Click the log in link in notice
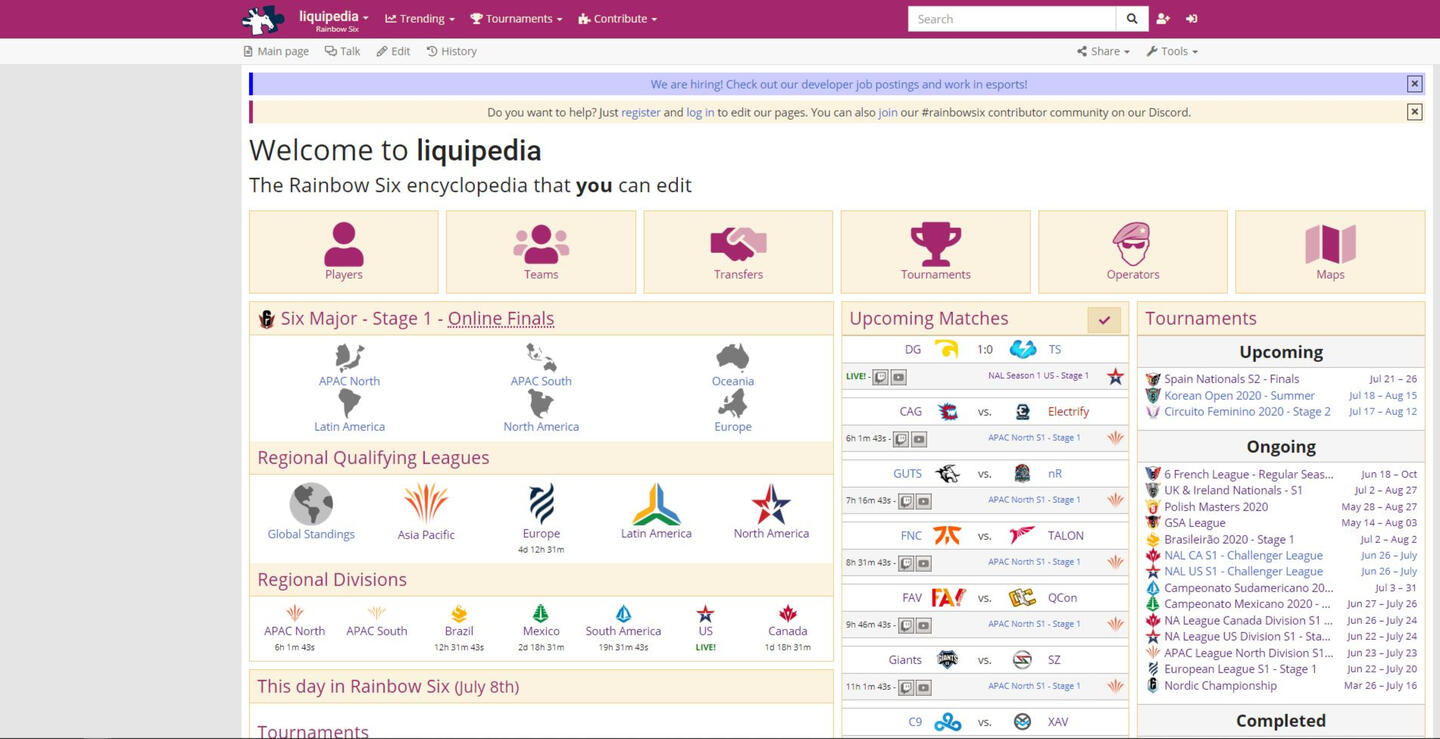 pyautogui.click(x=700, y=112)
